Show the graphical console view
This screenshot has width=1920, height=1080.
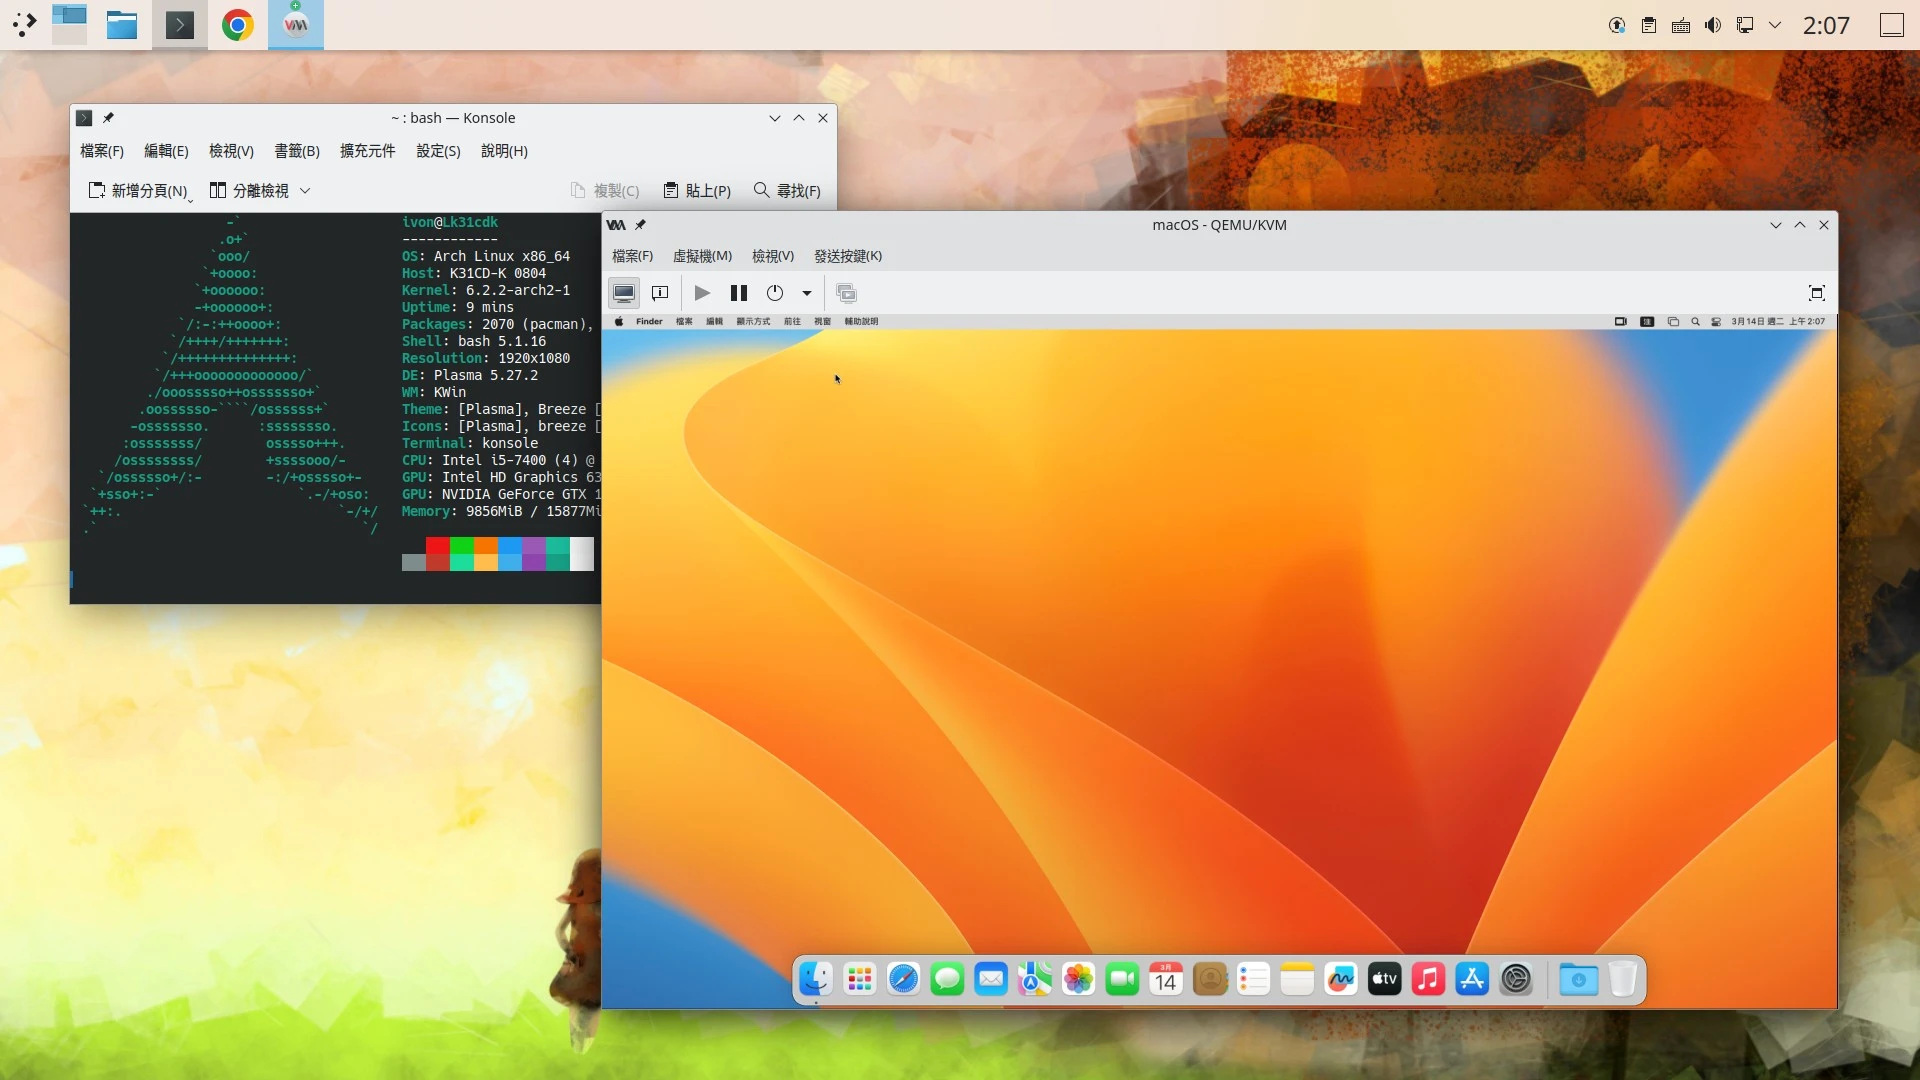[624, 293]
